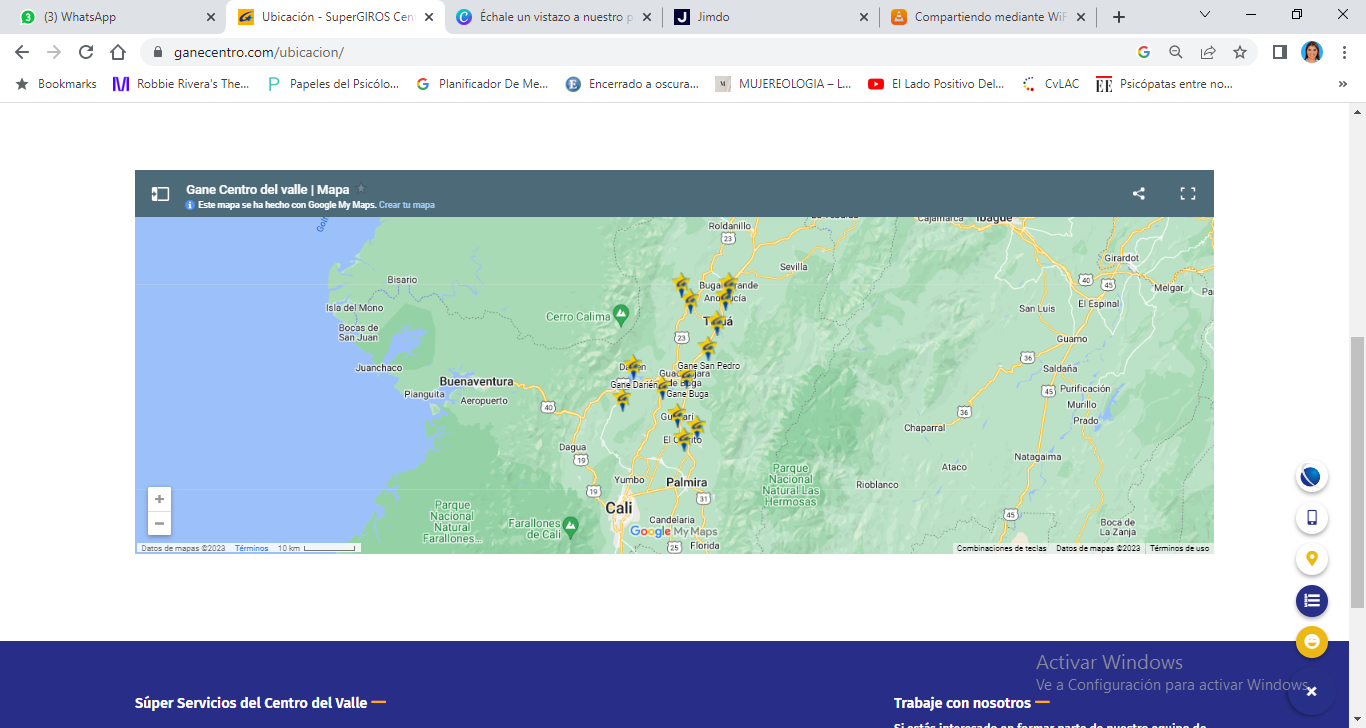Switch to Compartiendo mediante WiFi tab
This screenshot has width=1366, height=728.
click(x=988, y=17)
